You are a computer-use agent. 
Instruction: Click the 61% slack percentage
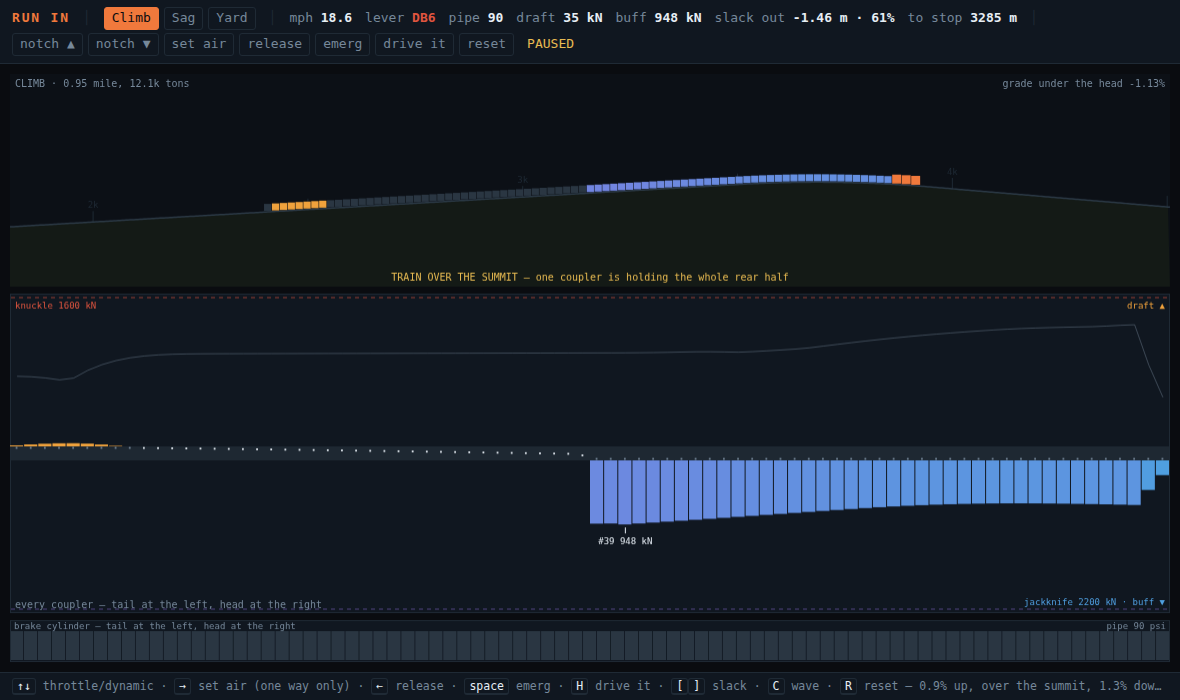[x=883, y=18]
